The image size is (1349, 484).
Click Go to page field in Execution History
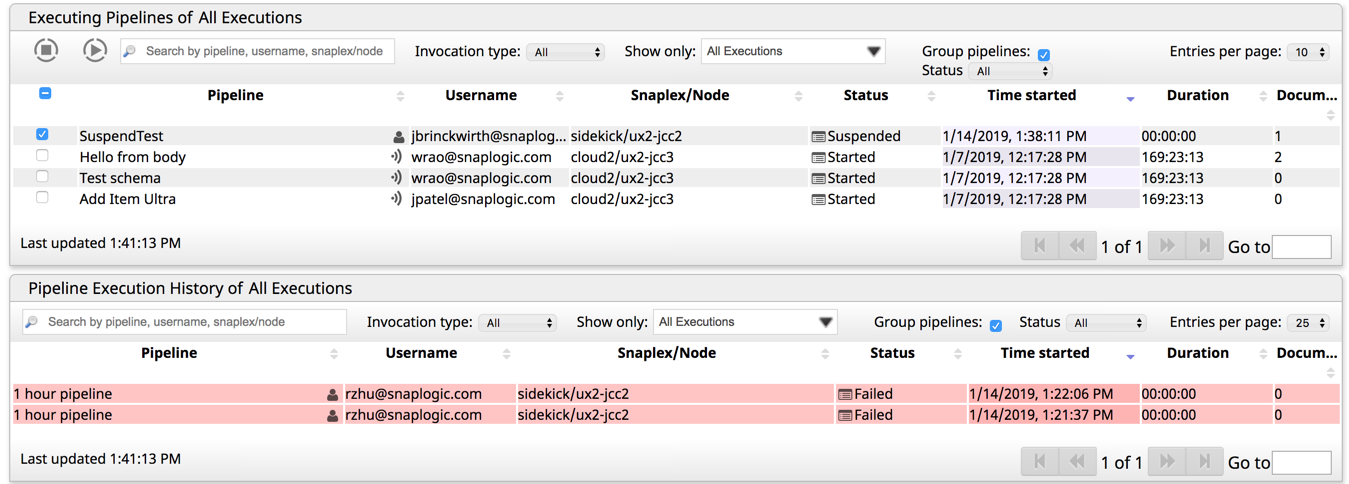tap(1301, 463)
